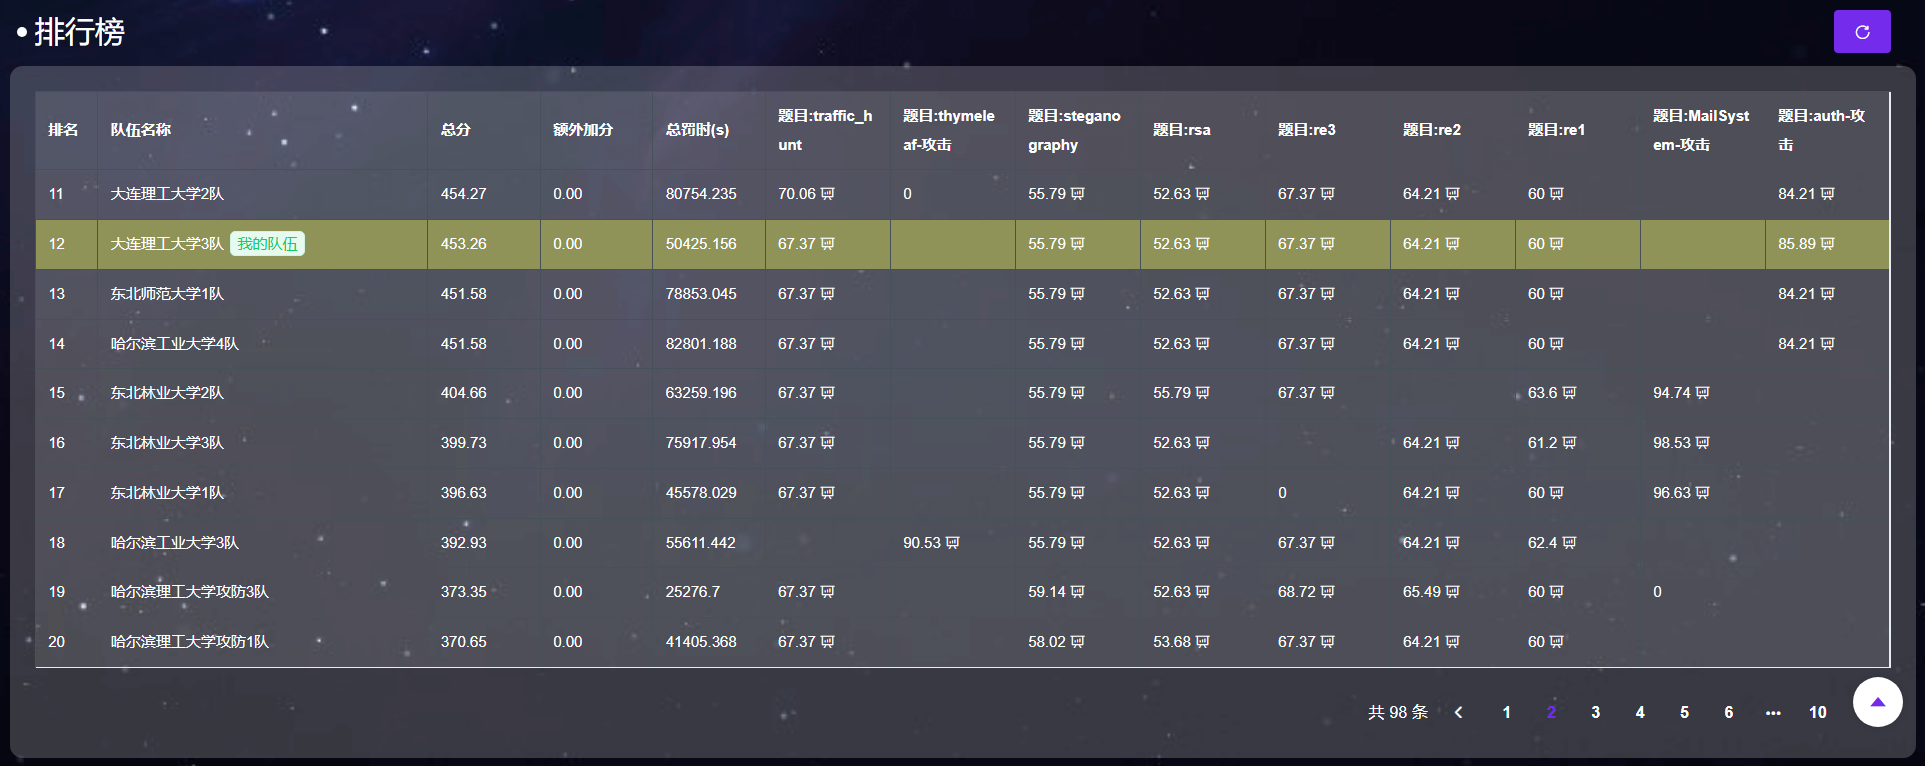Click the 我的队伍 green badge

(x=267, y=244)
